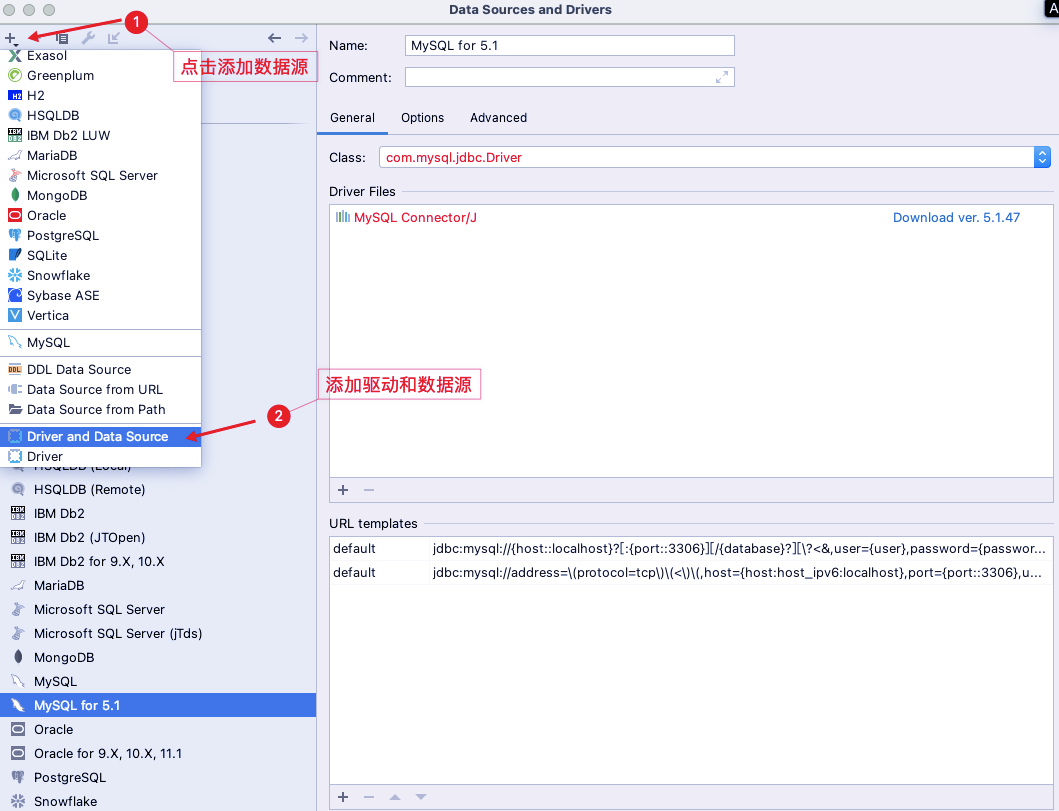Image resolution: width=1059 pixels, height=811 pixels.
Task: Select MySQL Connector/J driver file
Action: click(x=415, y=217)
